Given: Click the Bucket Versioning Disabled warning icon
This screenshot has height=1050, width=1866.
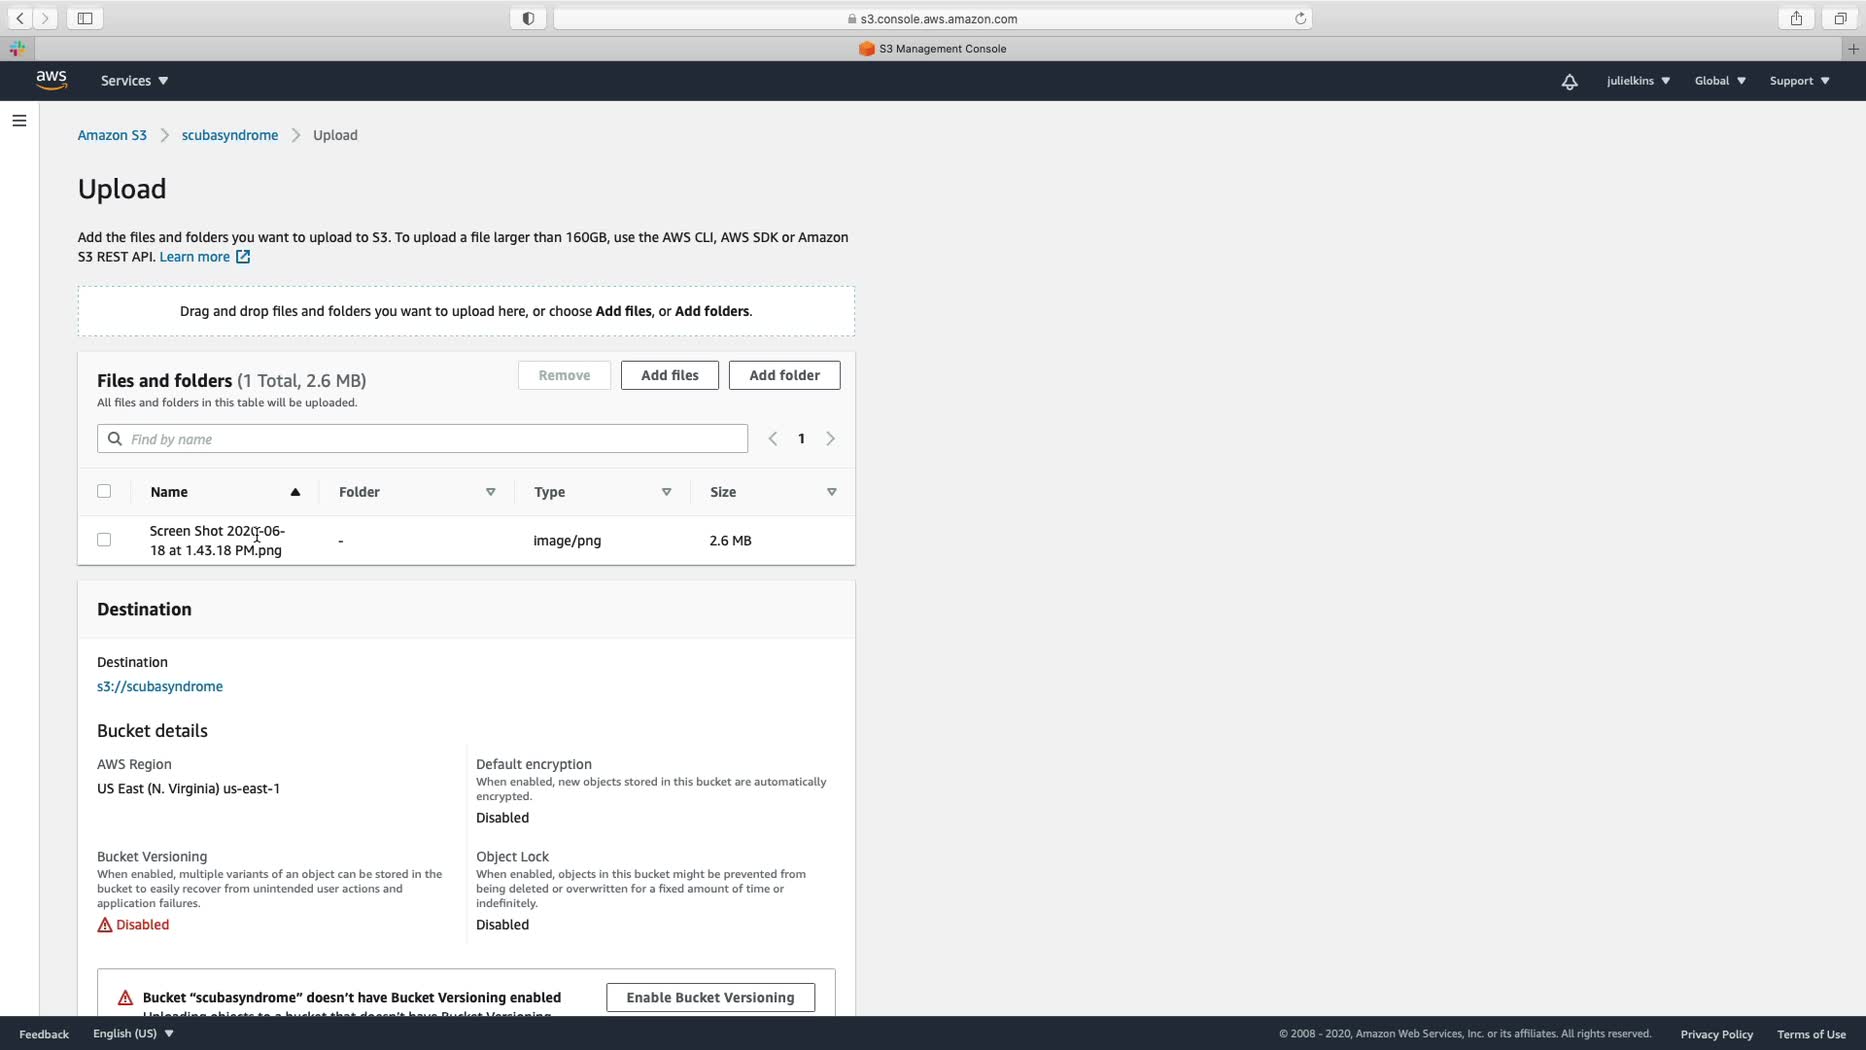Looking at the screenshot, I should click(105, 925).
